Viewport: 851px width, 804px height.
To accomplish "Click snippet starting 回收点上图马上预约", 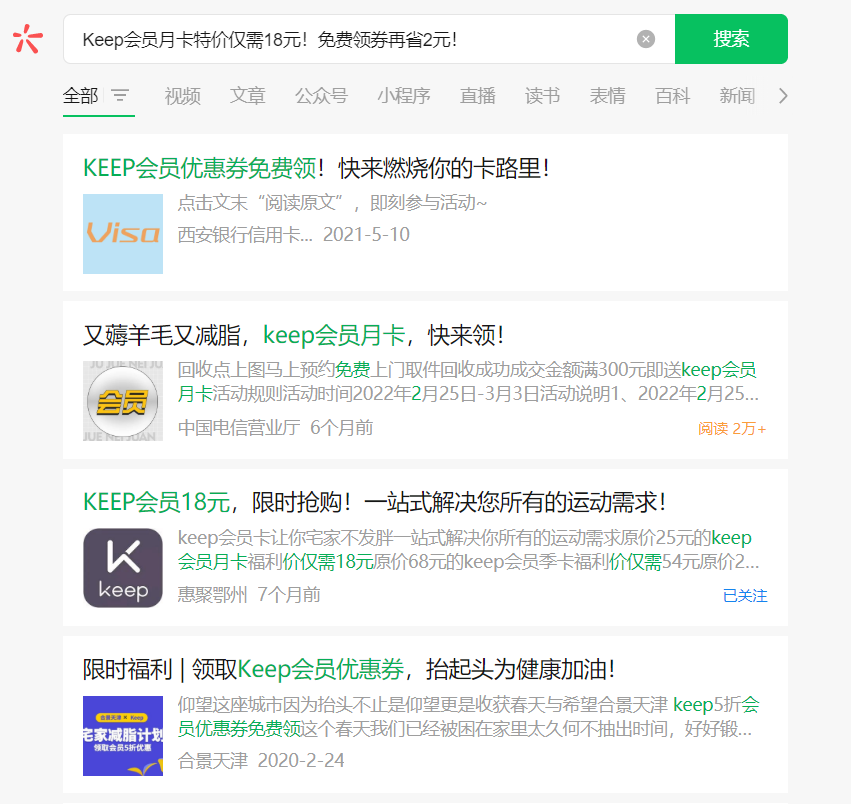I will (468, 382).
